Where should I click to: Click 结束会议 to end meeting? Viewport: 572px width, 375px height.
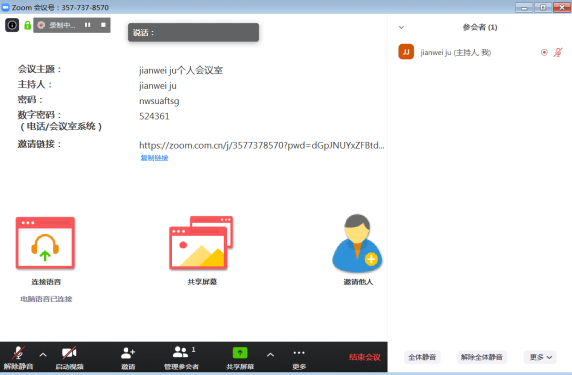365,357
